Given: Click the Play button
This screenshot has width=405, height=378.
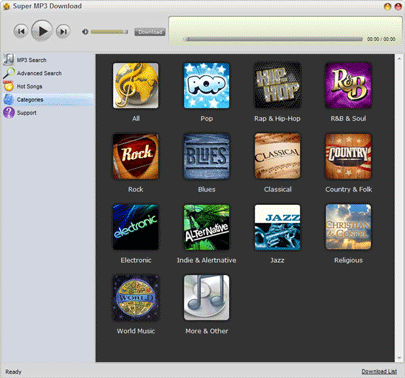Looking at the screenshot, I should (x=42, y=31).
